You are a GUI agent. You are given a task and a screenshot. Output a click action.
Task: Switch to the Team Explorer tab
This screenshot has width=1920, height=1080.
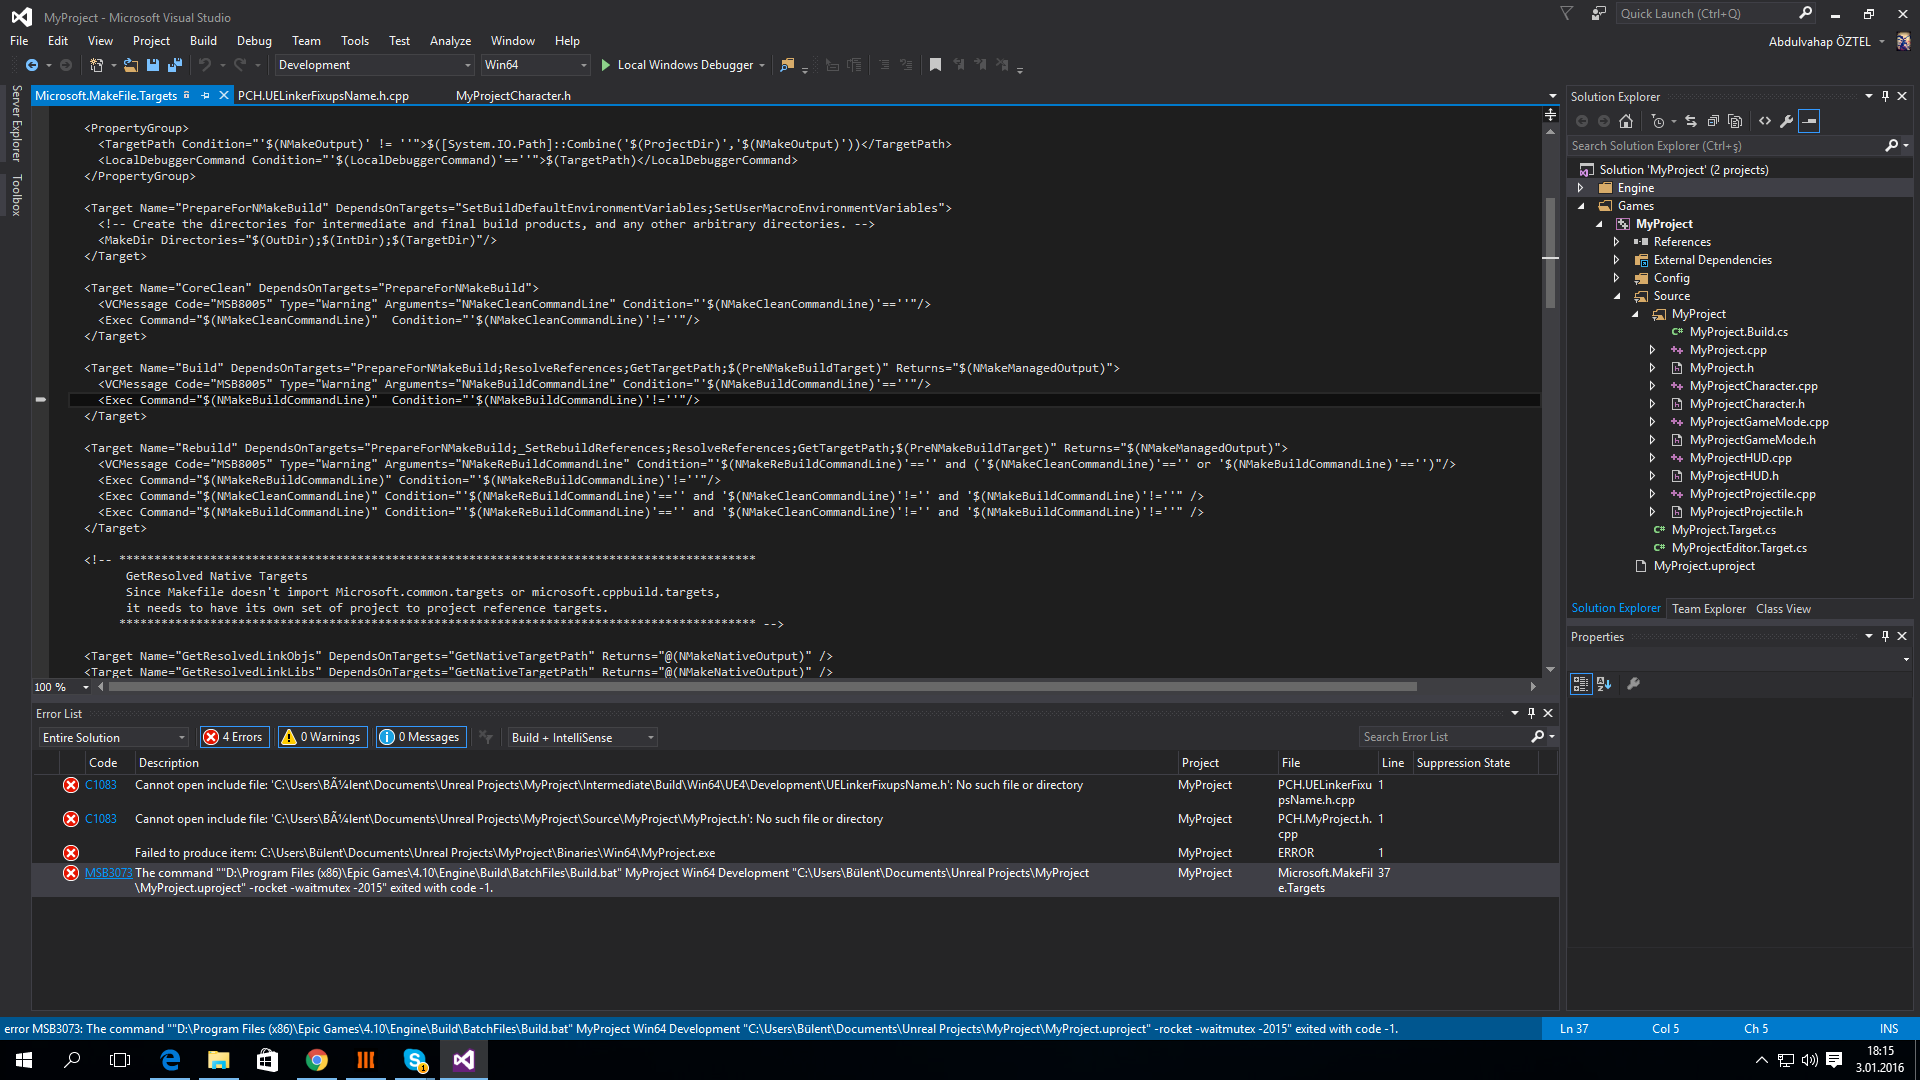1709,609
